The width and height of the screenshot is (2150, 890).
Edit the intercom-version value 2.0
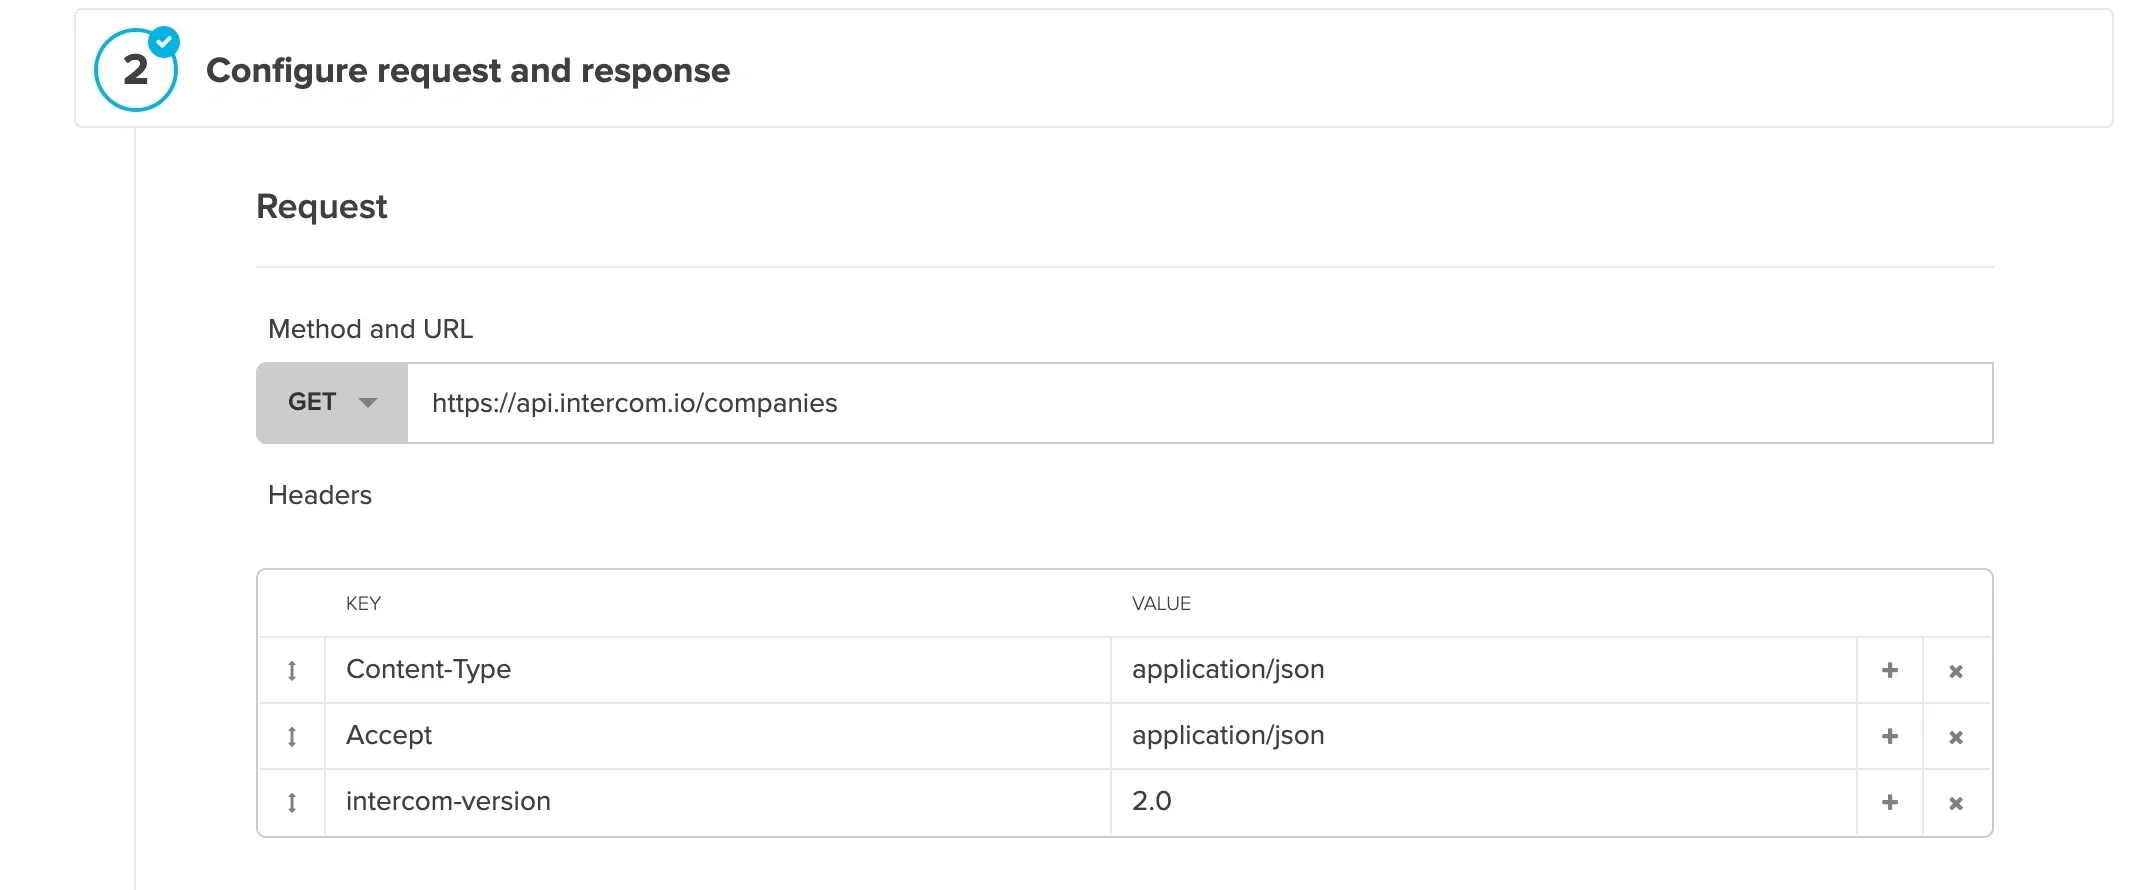coord(1152,802)
